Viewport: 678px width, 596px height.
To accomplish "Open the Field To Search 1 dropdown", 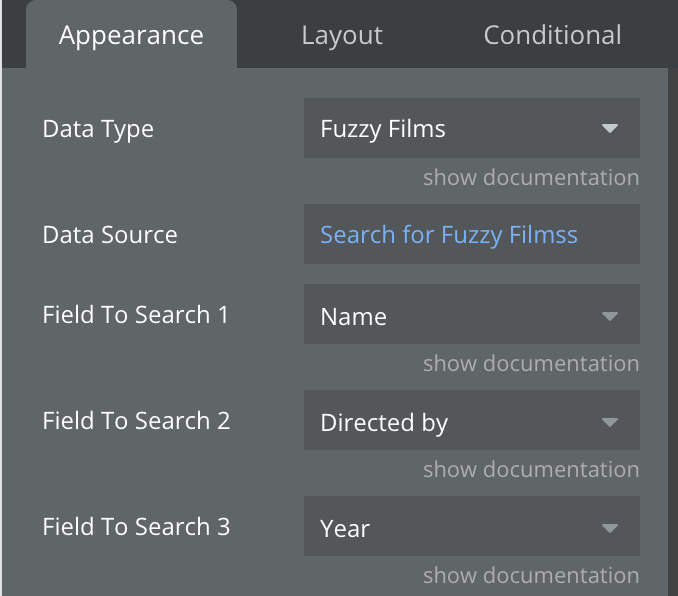I will (460, 317).
